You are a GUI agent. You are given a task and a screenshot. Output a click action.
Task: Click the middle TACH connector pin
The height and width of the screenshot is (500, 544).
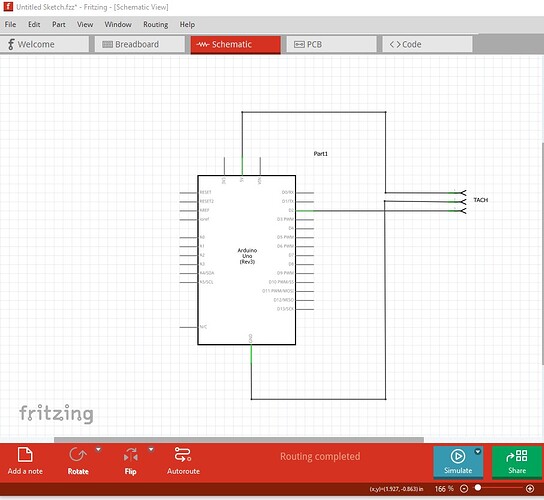point(458,202)
